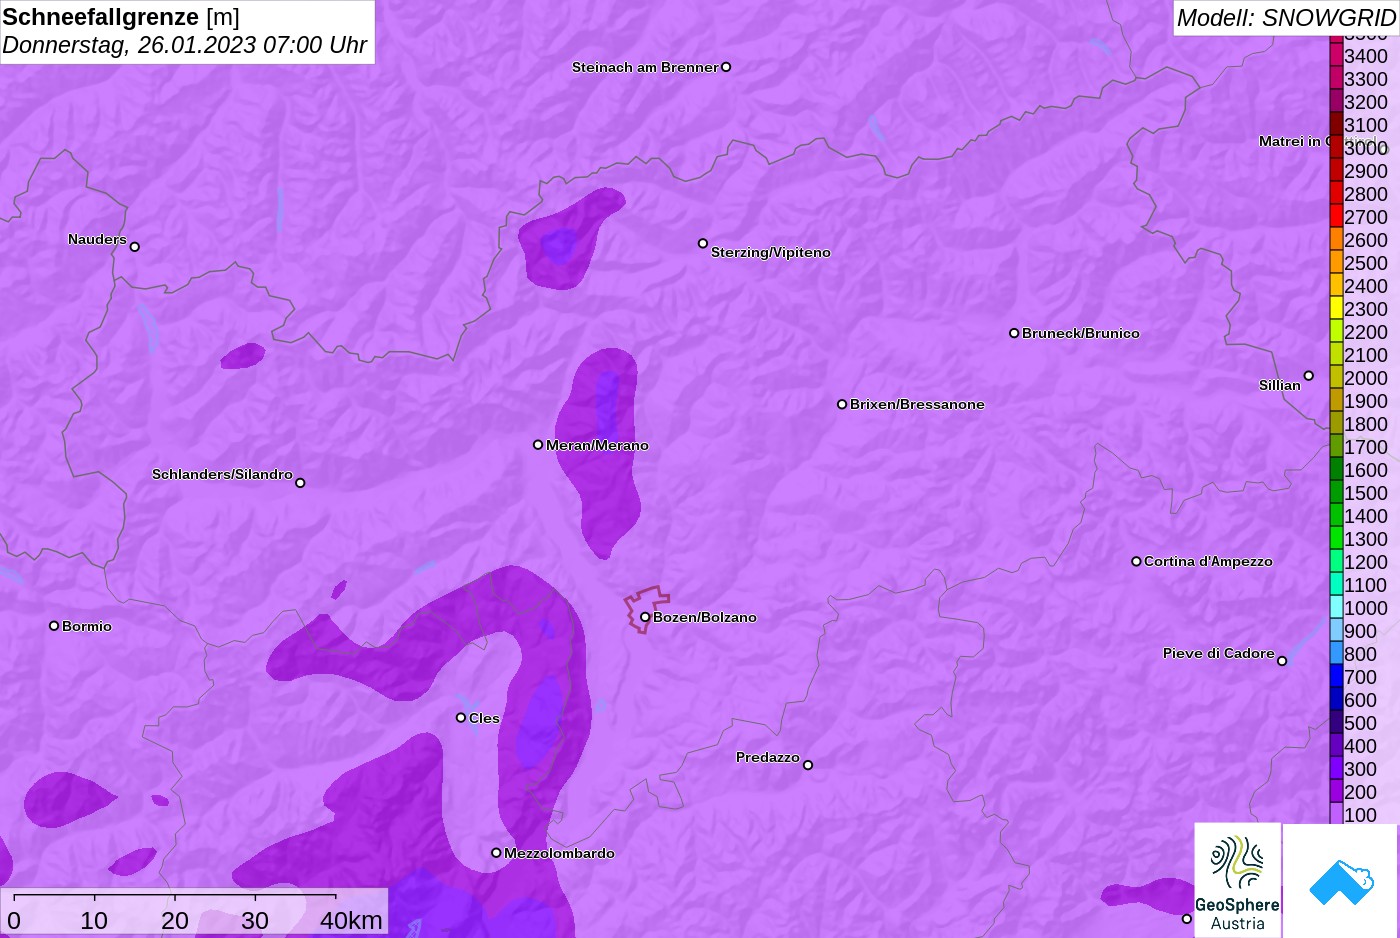This screenshot has width=1400, height=938.
Task: Select the orange 2500 legend swatch
Action: 1336,263
